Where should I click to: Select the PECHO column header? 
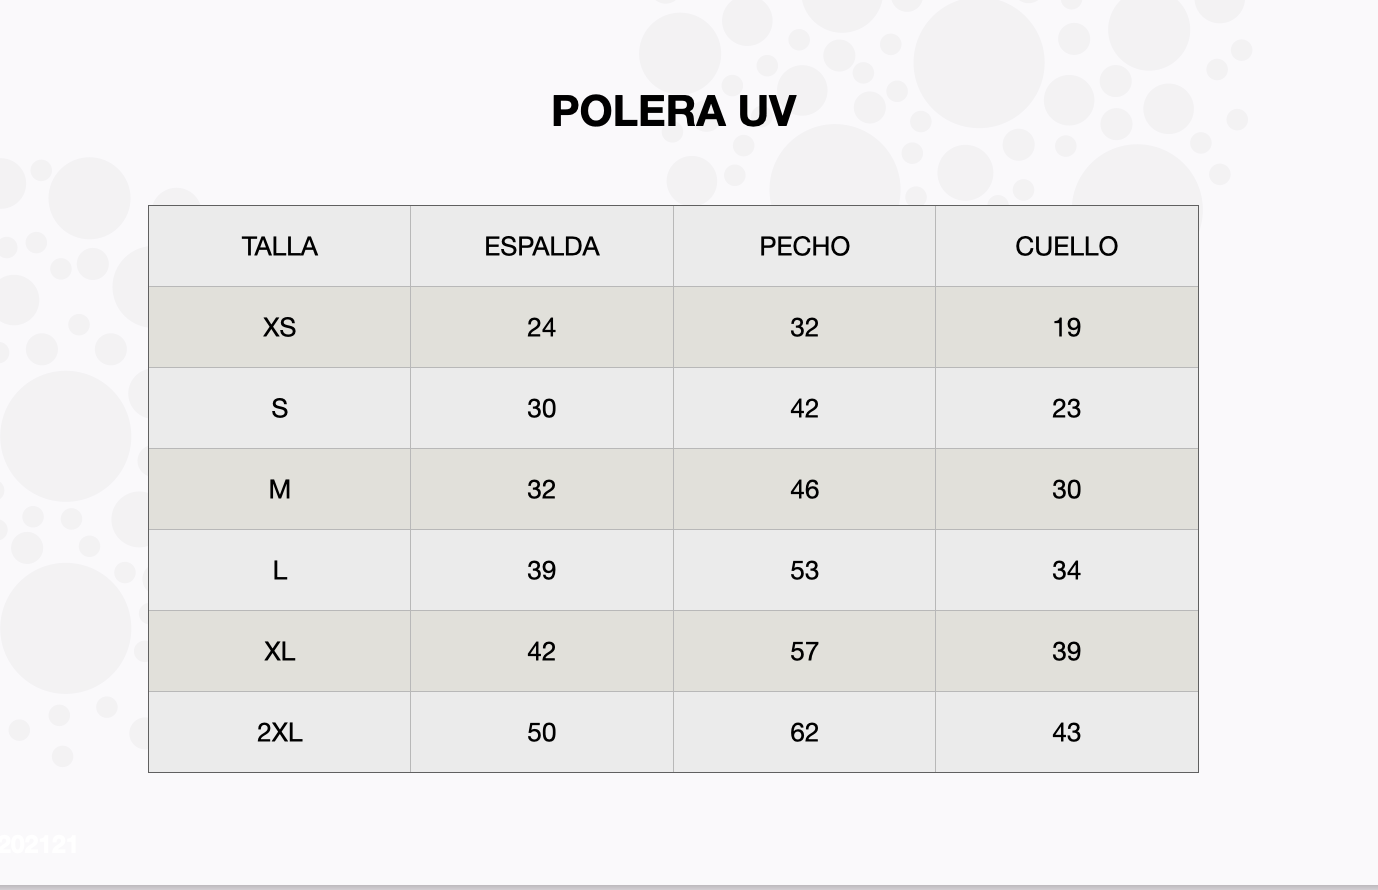point(804,247)
